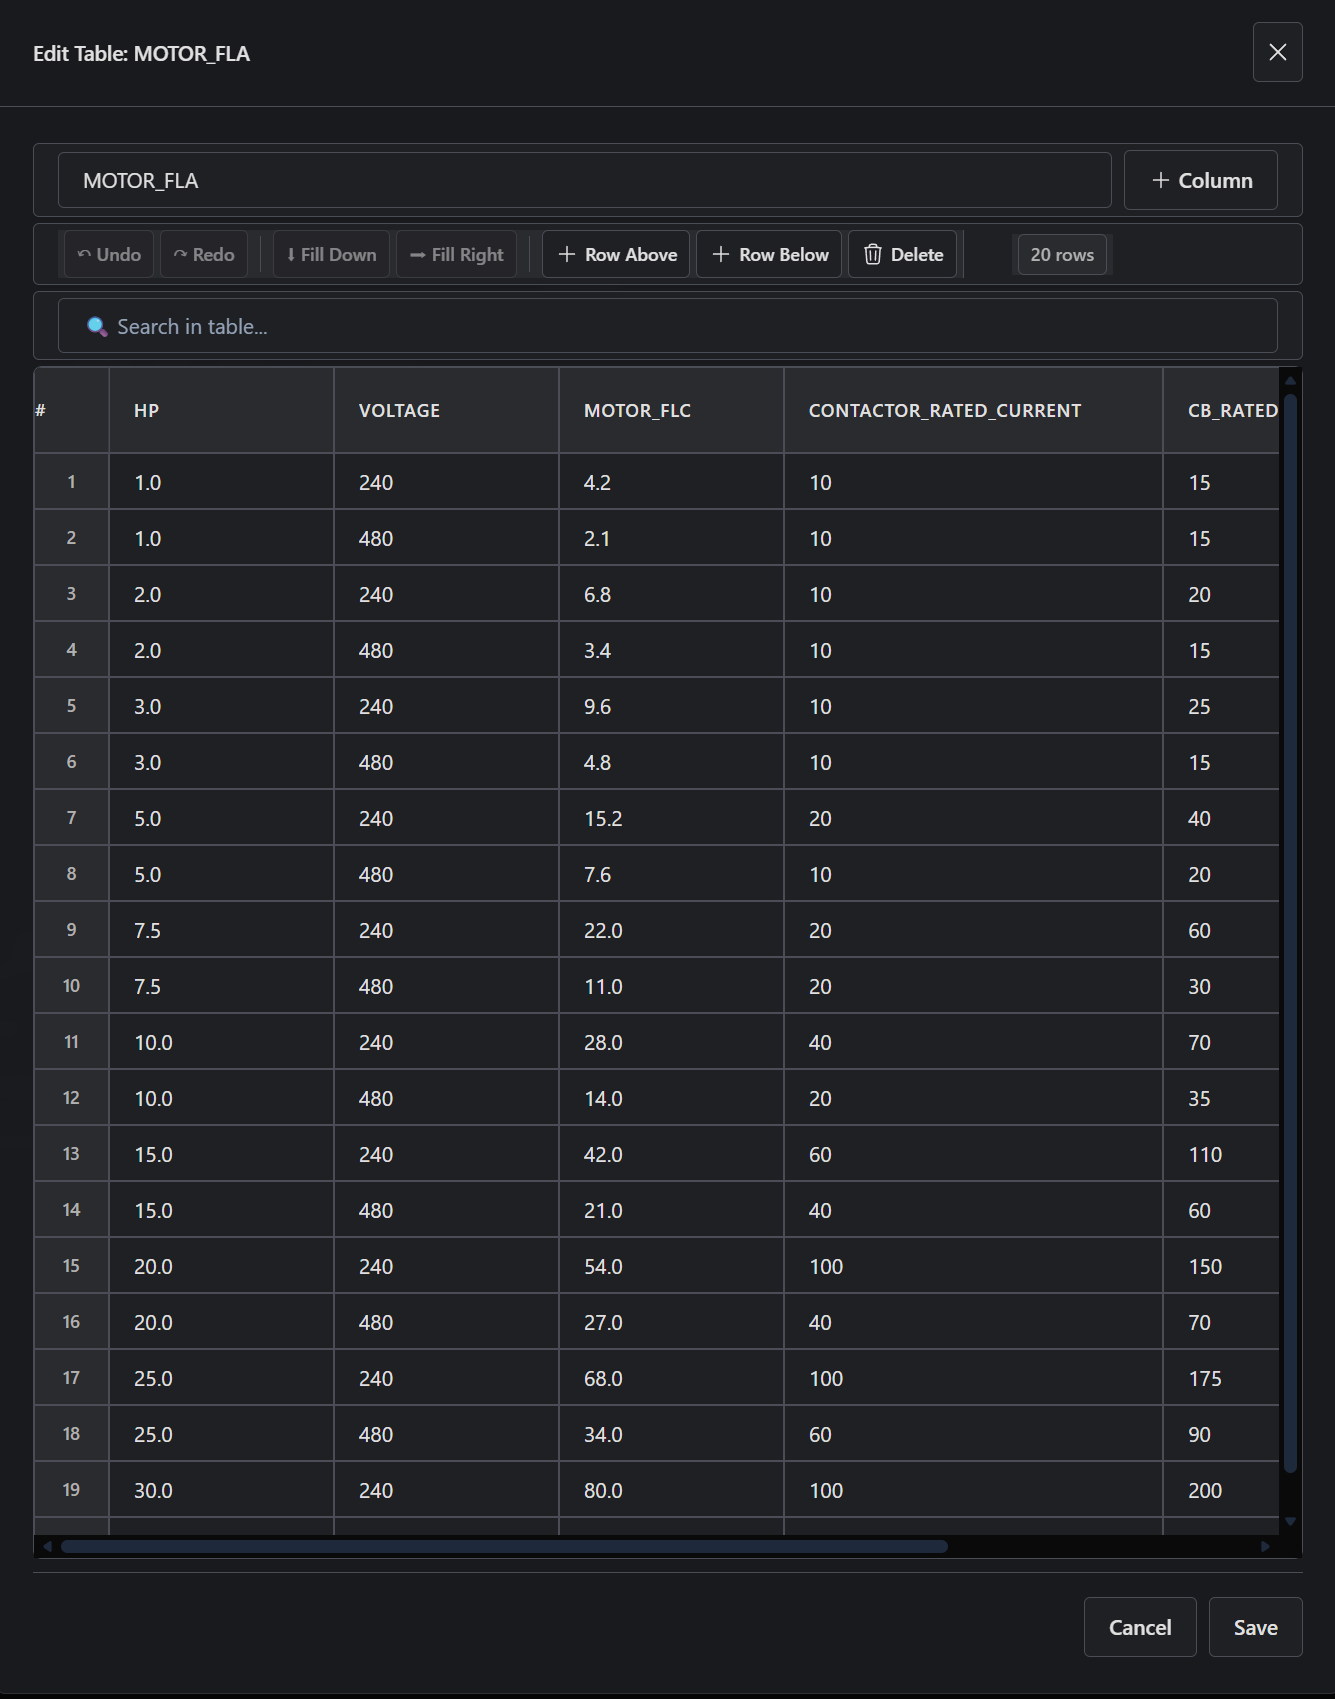Image resolution: width=1335 pixels, height=1699 pixels.
Task: Focus the Search in table field
Action: tap(668, 326)
